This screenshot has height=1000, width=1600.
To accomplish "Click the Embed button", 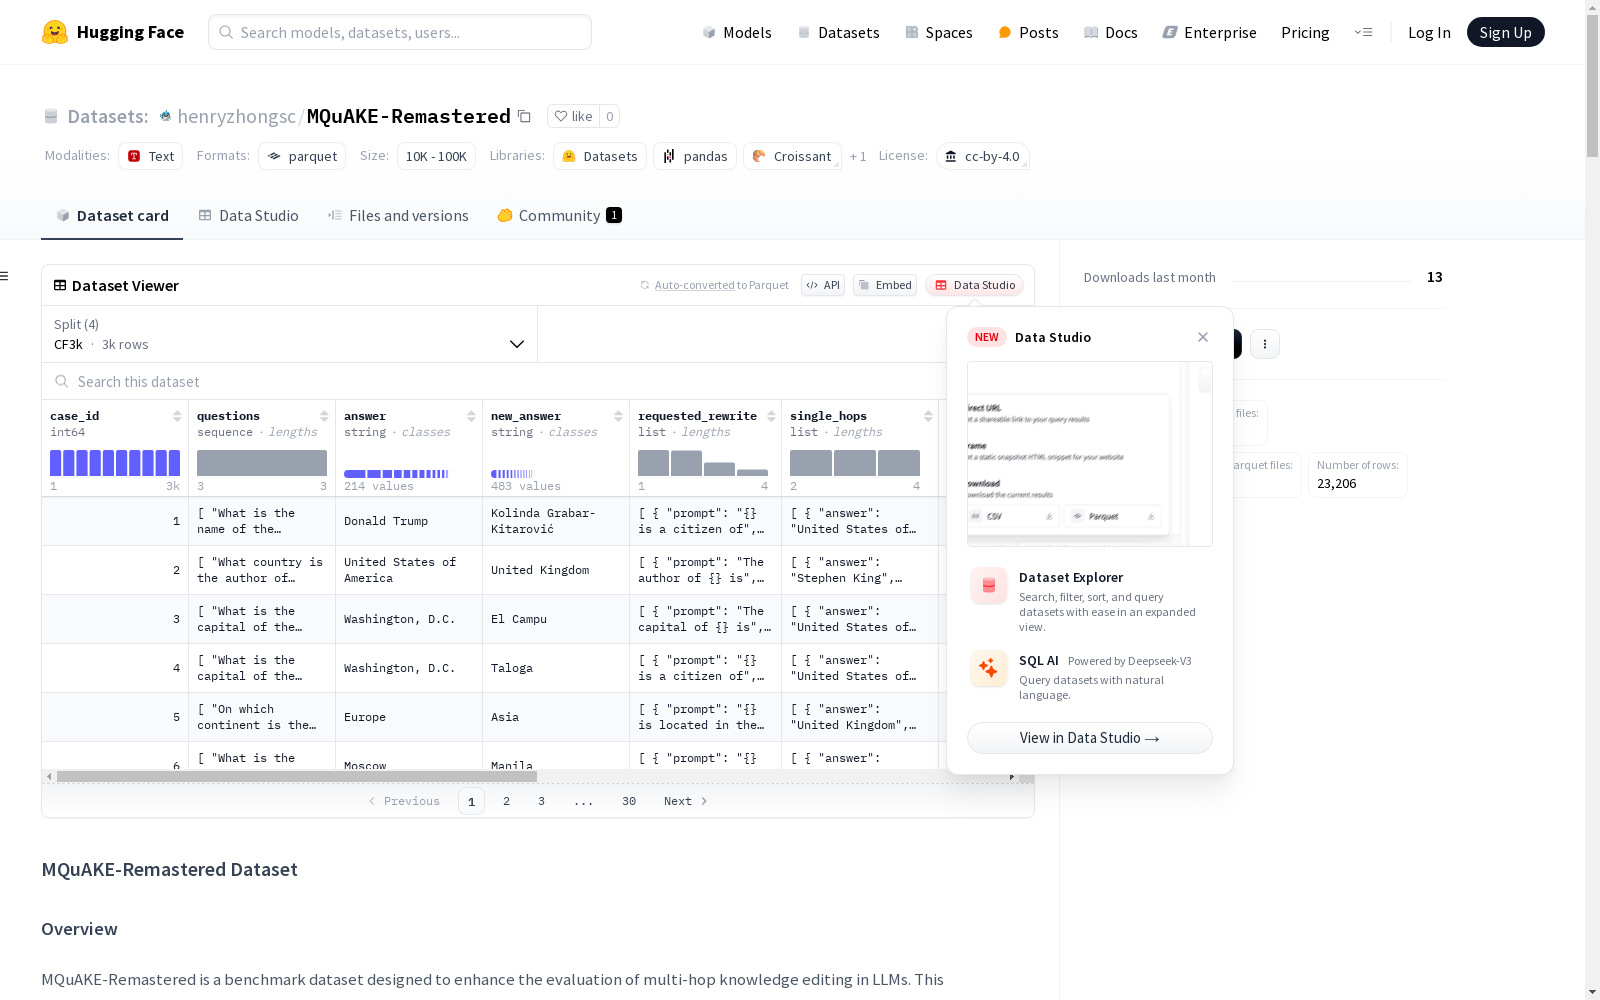I will (885, 285).
